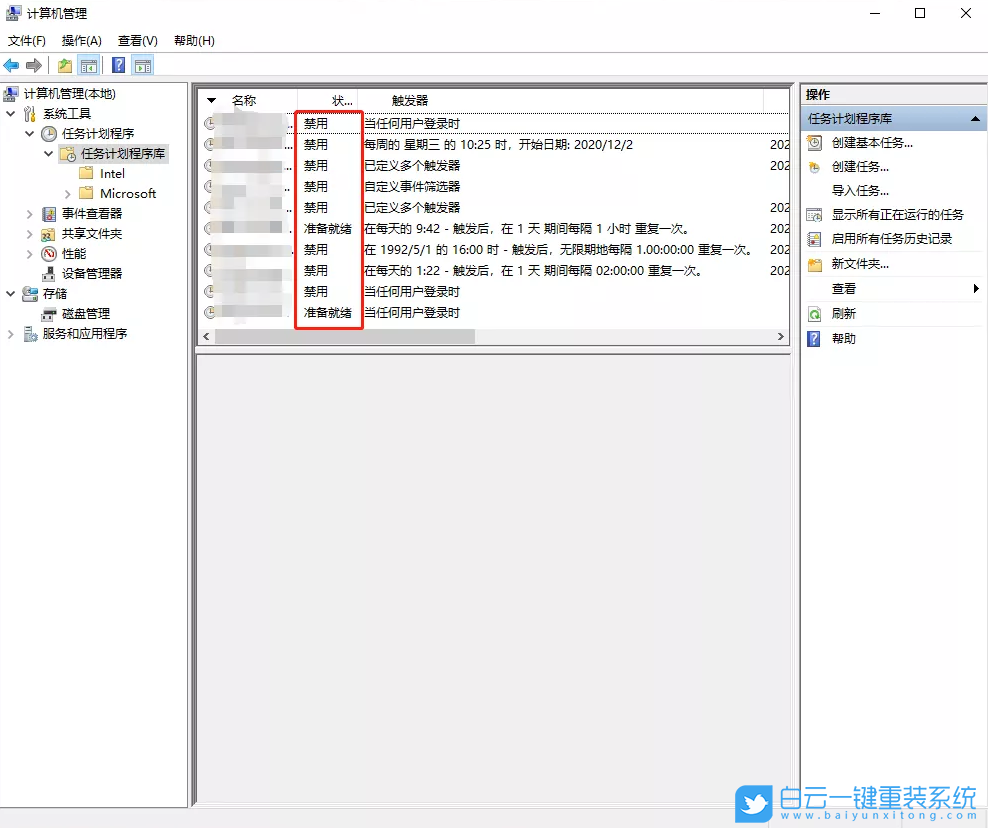The image size is (988, 828).
Task: Select the 创建任务 clock icon
Action: pos(812,166)
